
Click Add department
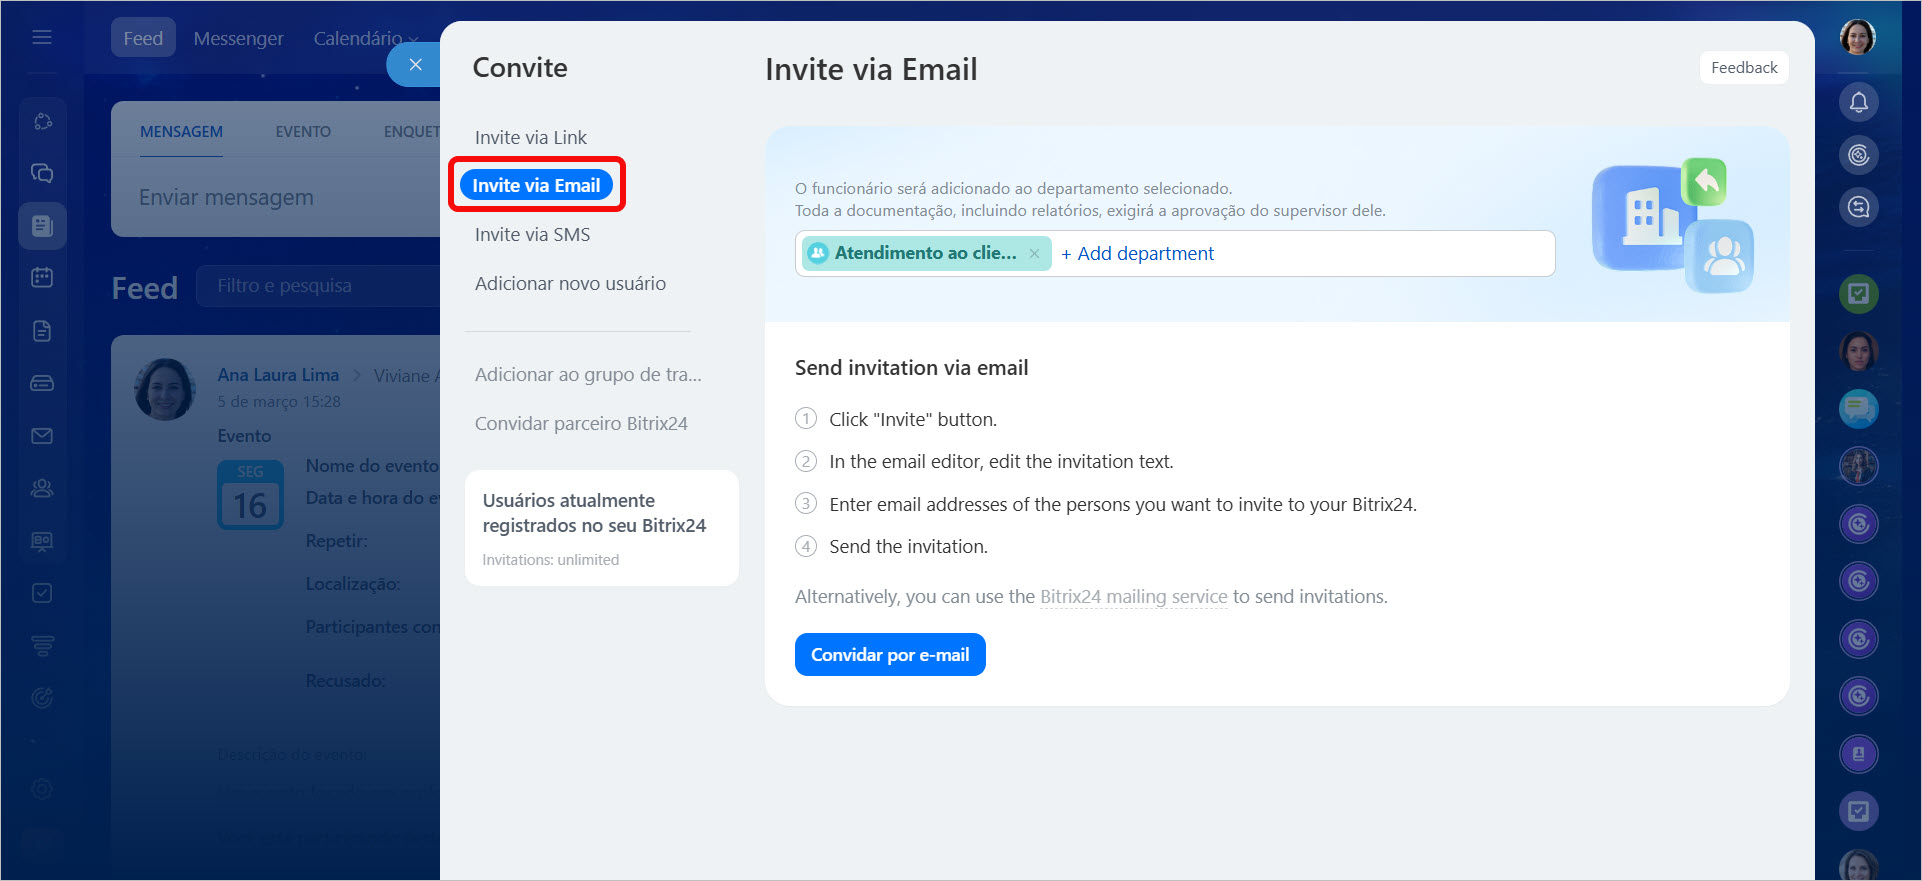[1137, 254]
